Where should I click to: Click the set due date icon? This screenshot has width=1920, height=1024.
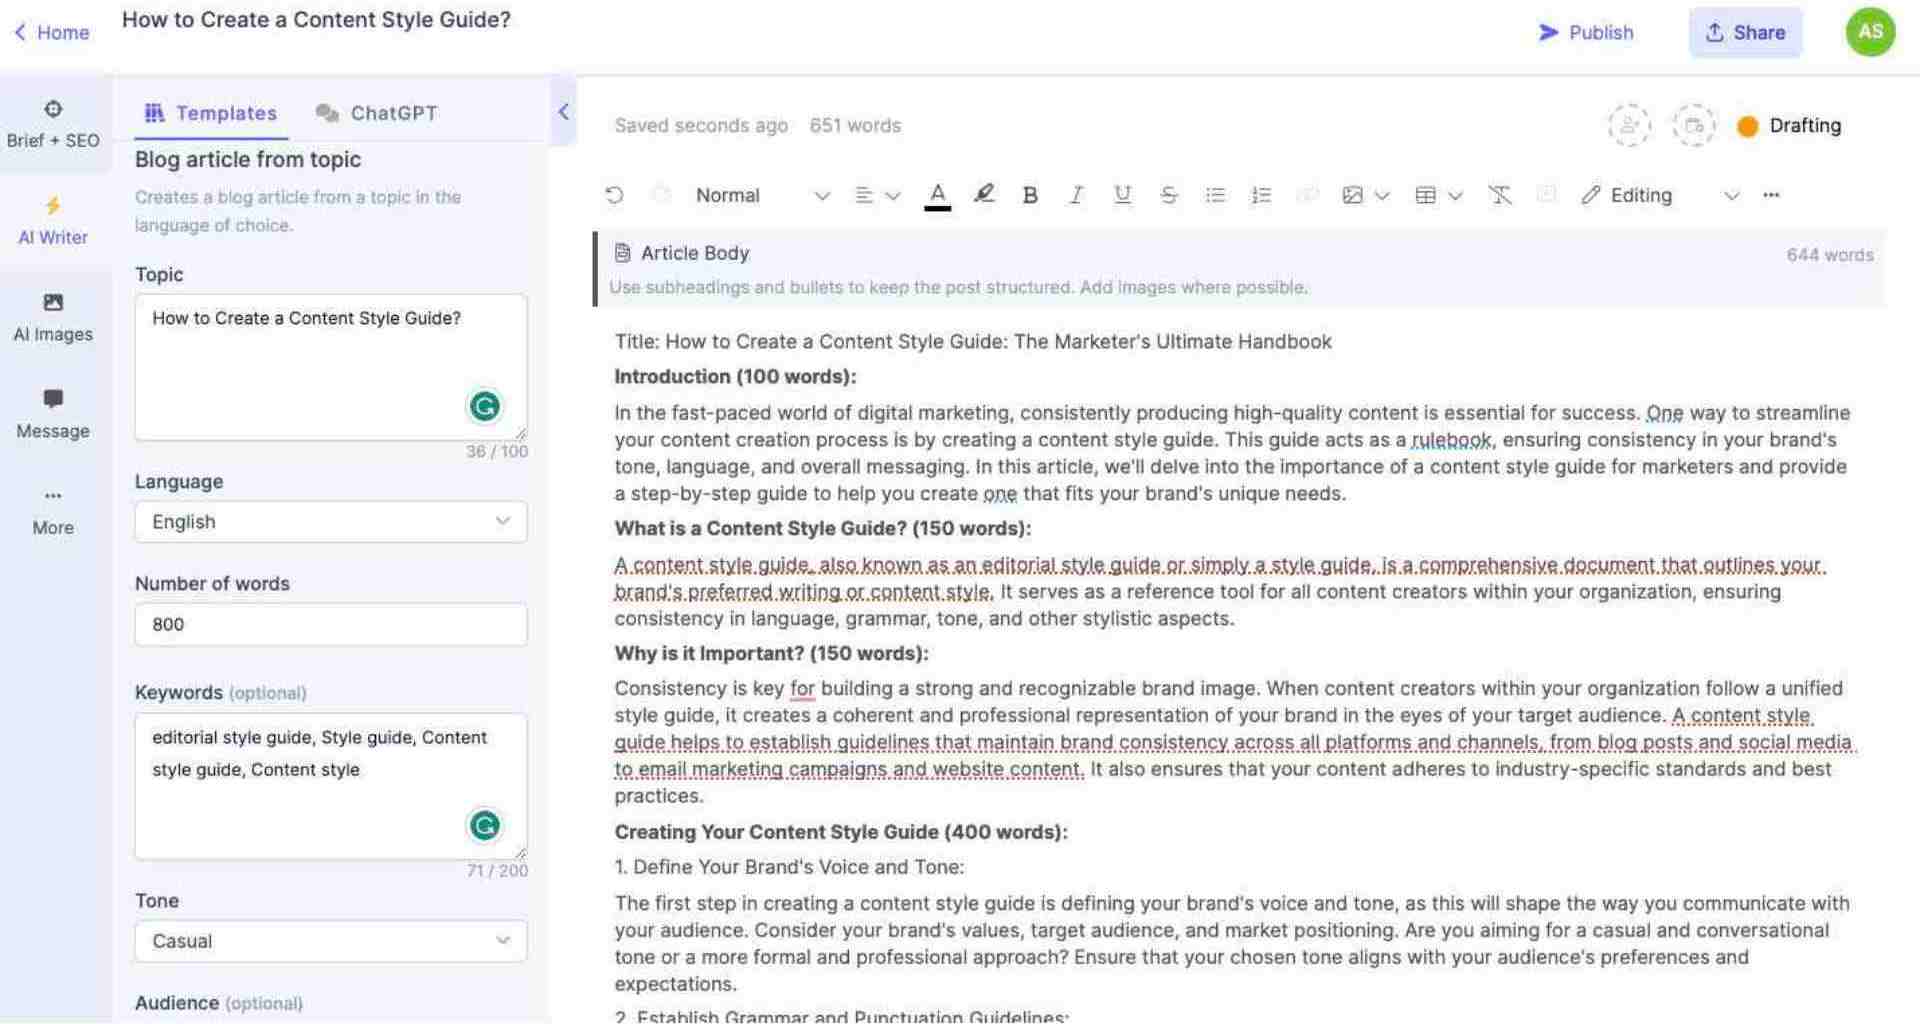pyautogui.click(x=1693, y=125)
